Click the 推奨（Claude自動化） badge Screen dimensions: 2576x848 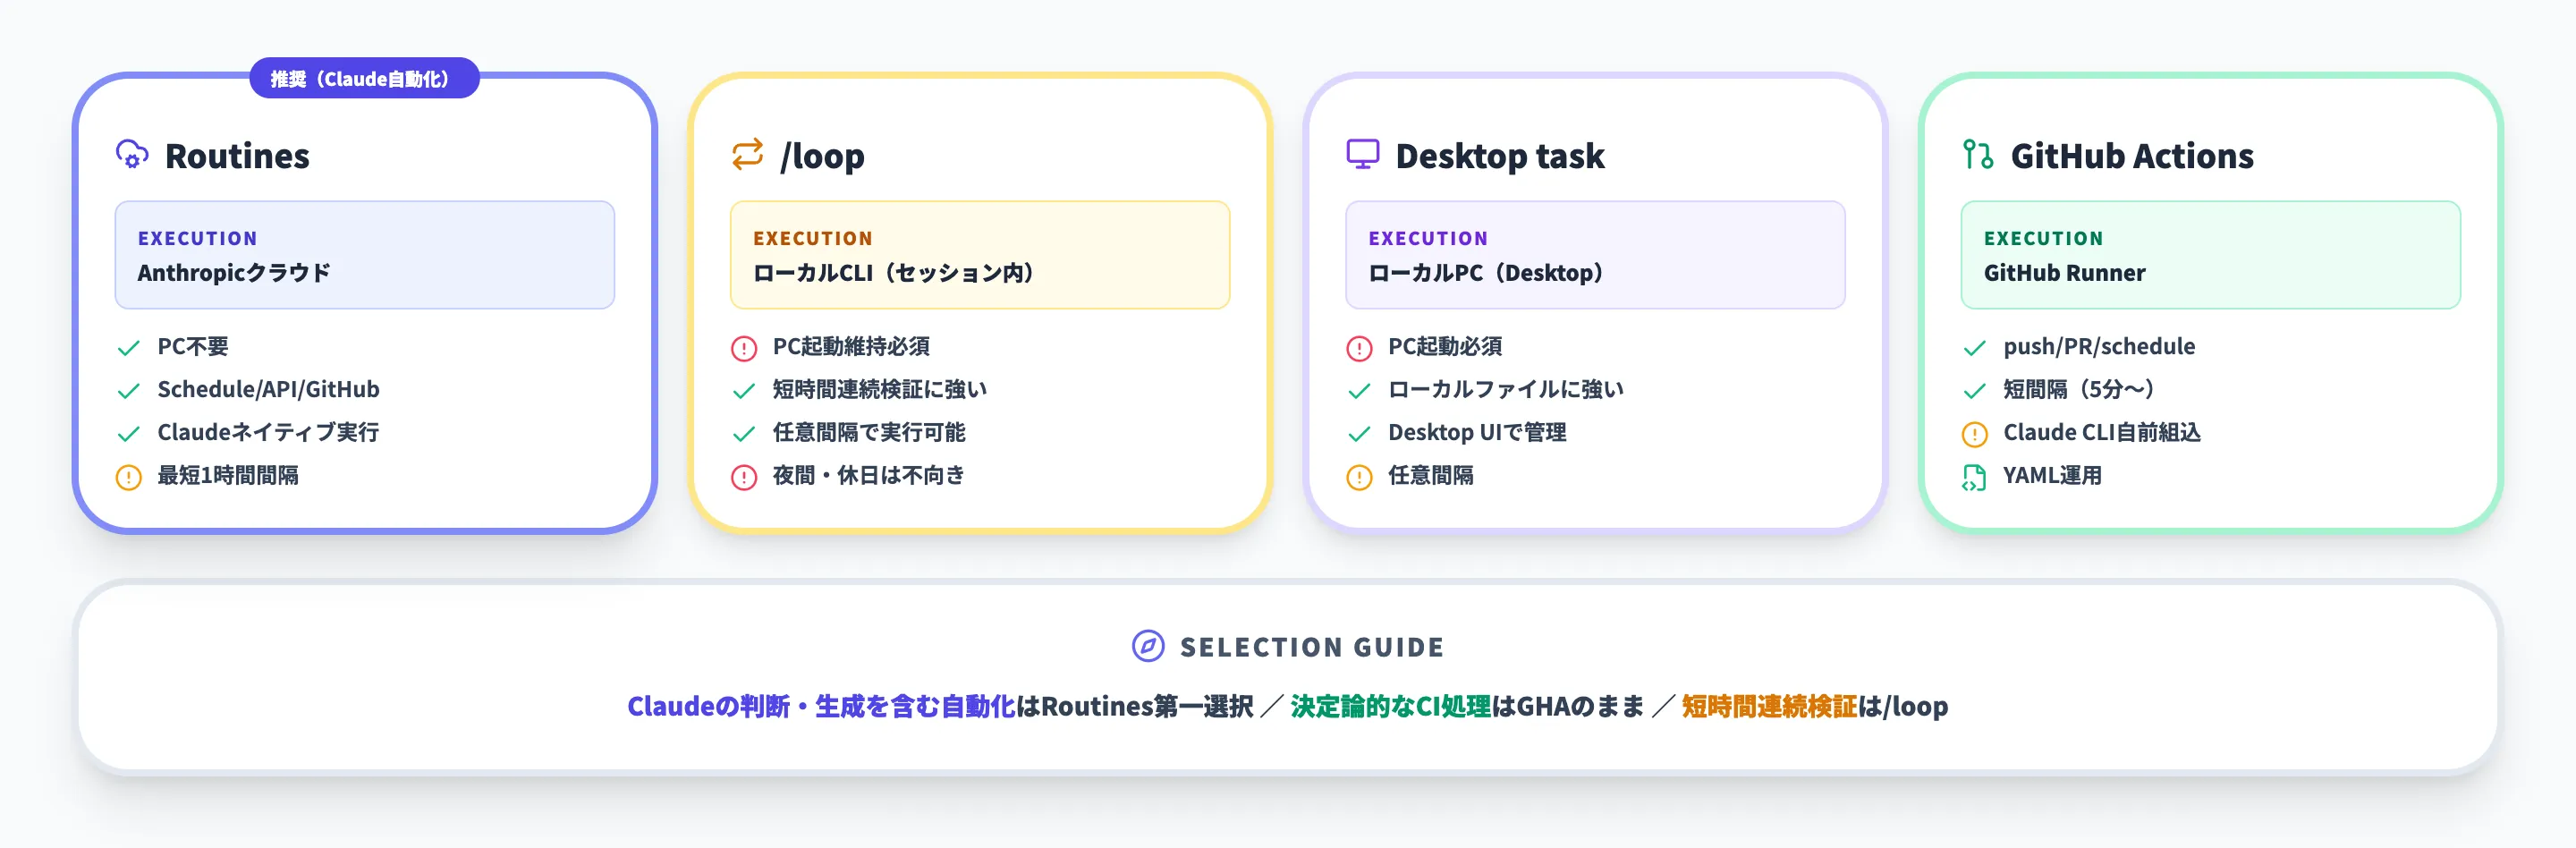coord(364,78)
